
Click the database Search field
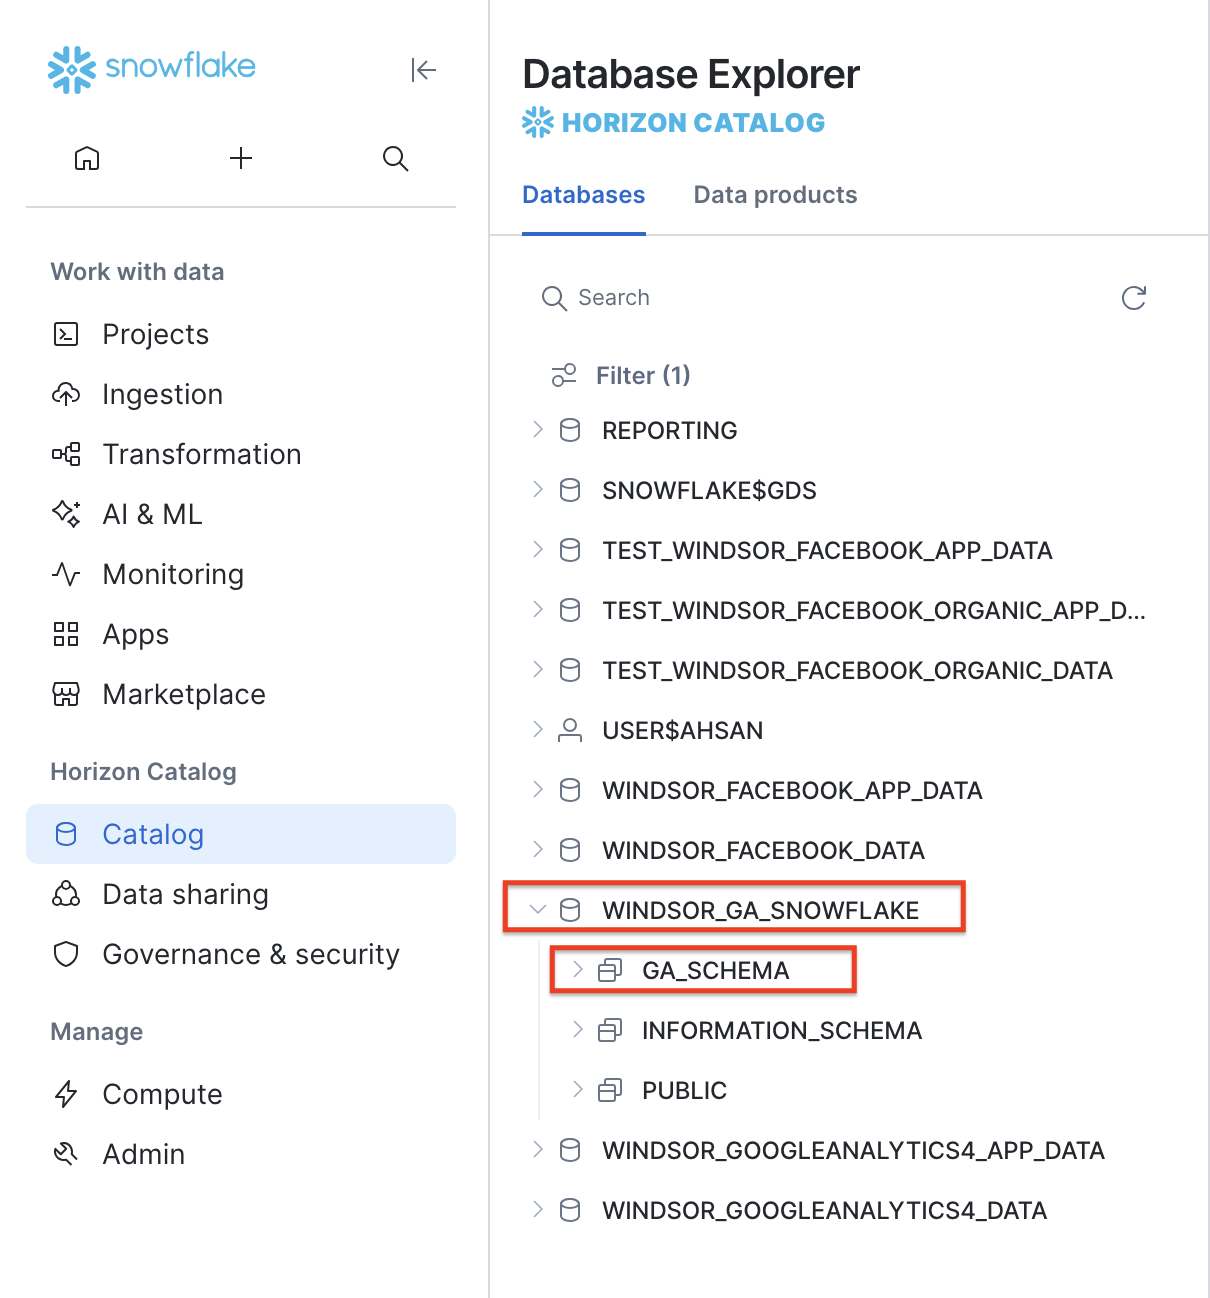click(820, 298)
